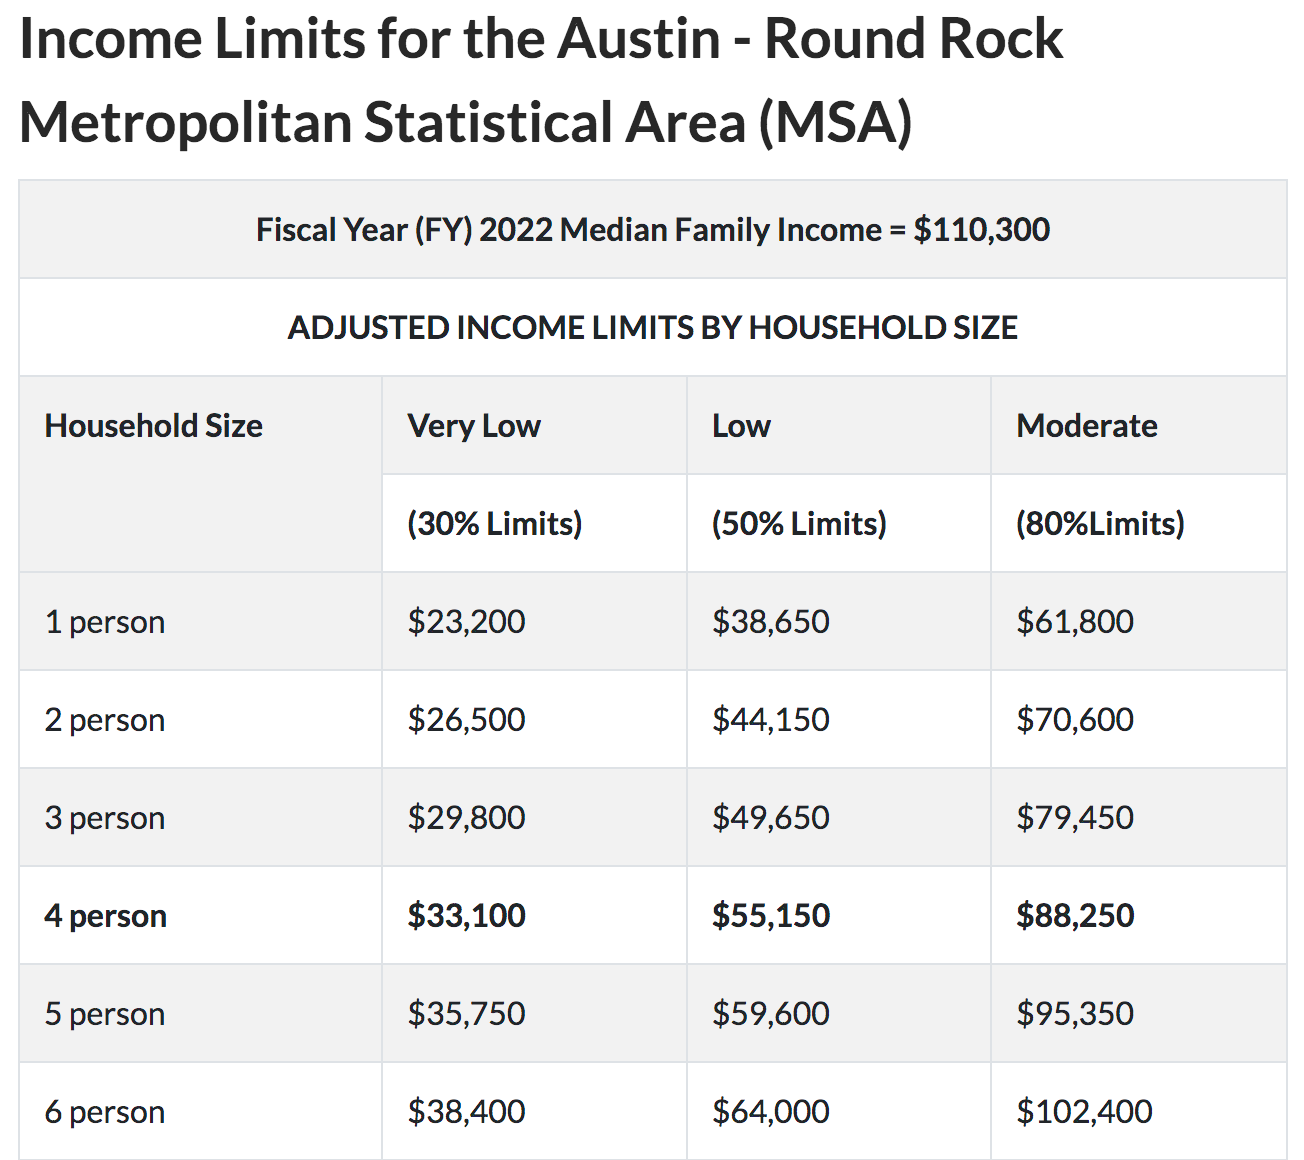Select the $35,750 cell in 5 person row
The image size is (1304, 1160).
pyautogui.click(x=534, y=1013)
